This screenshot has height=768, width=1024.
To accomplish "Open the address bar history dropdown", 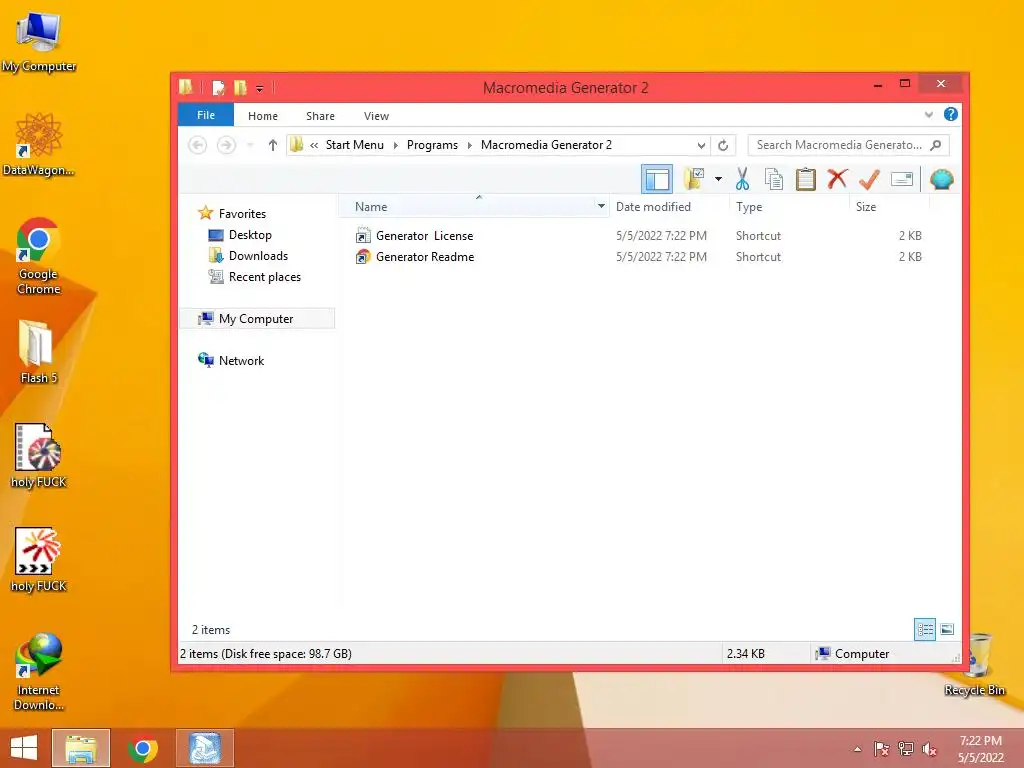I will (x=701, y=145).
